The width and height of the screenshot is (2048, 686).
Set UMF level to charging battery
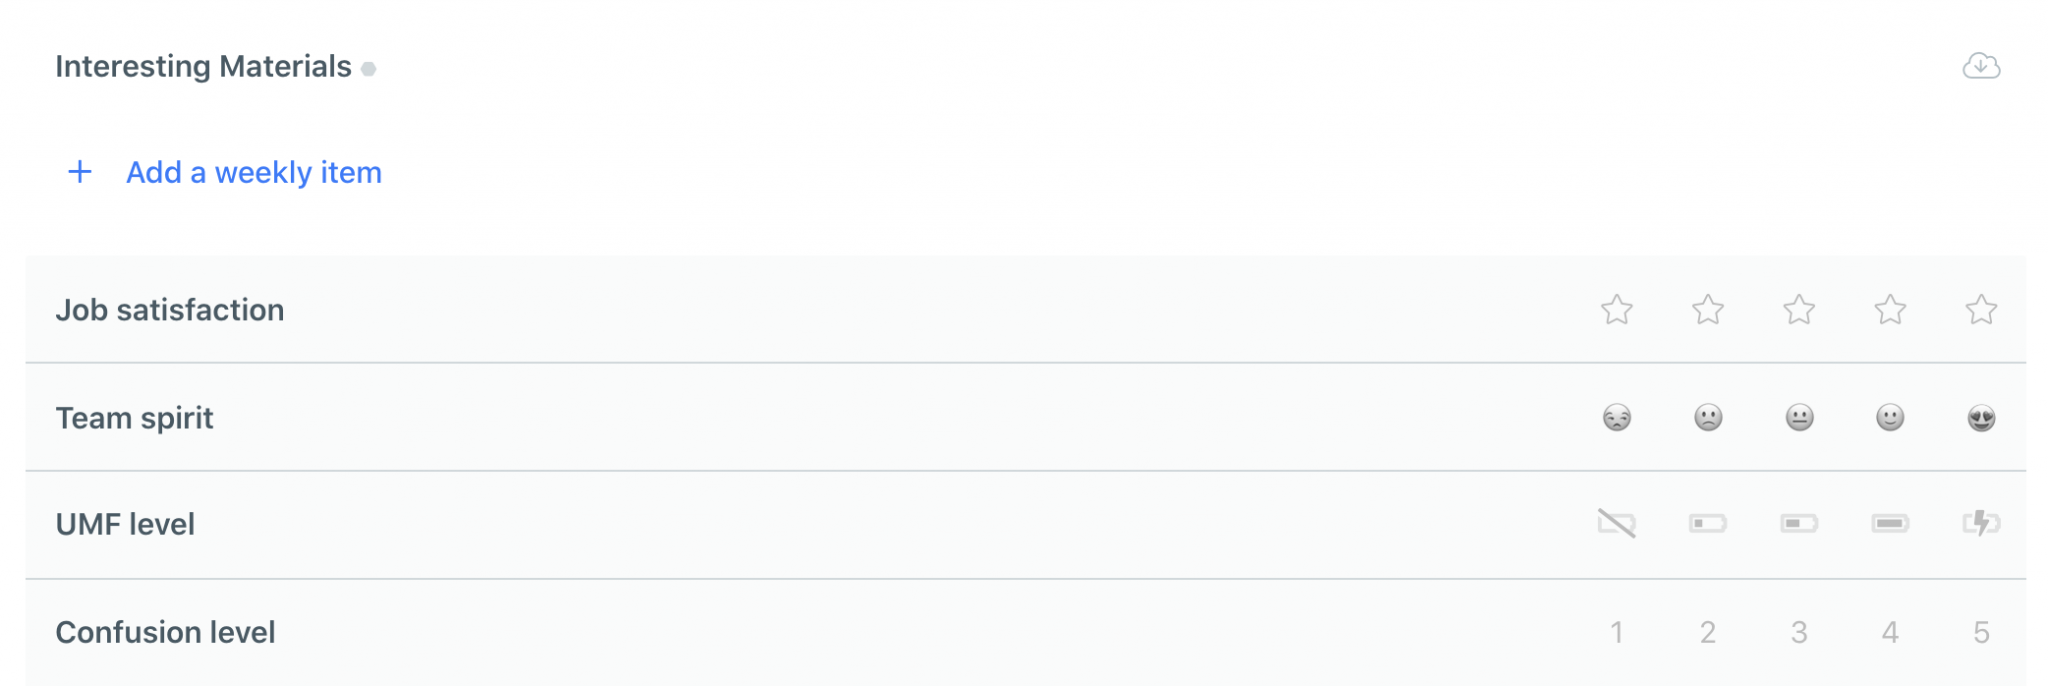(1980, 523)
